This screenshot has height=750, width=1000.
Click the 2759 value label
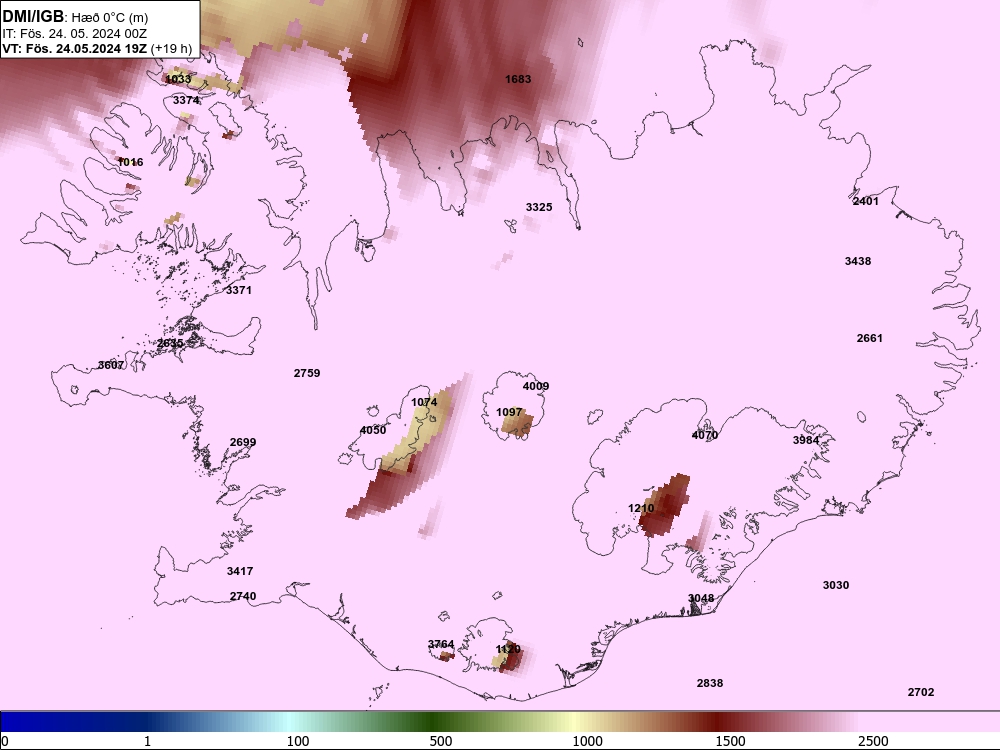pos(307,373)
